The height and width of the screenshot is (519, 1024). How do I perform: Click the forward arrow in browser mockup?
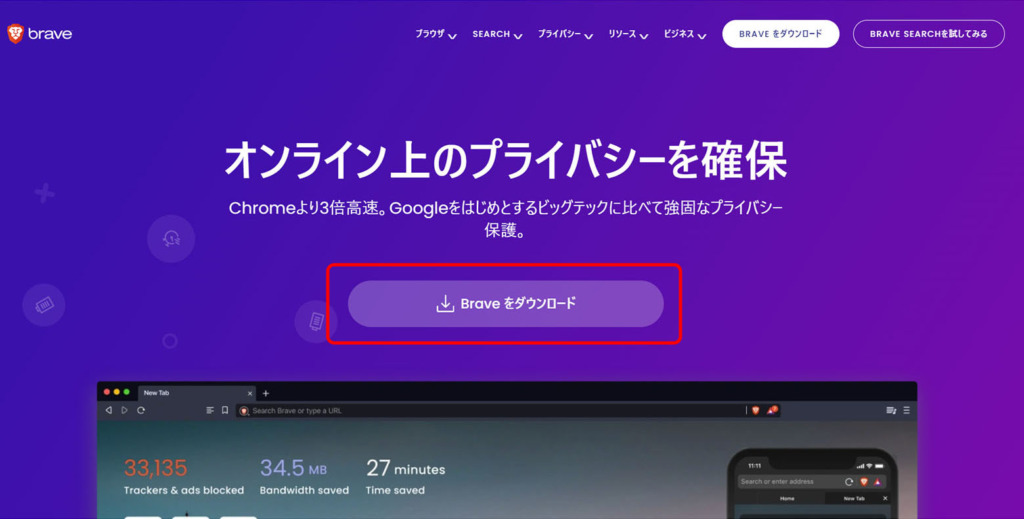[x=124, y=410]
